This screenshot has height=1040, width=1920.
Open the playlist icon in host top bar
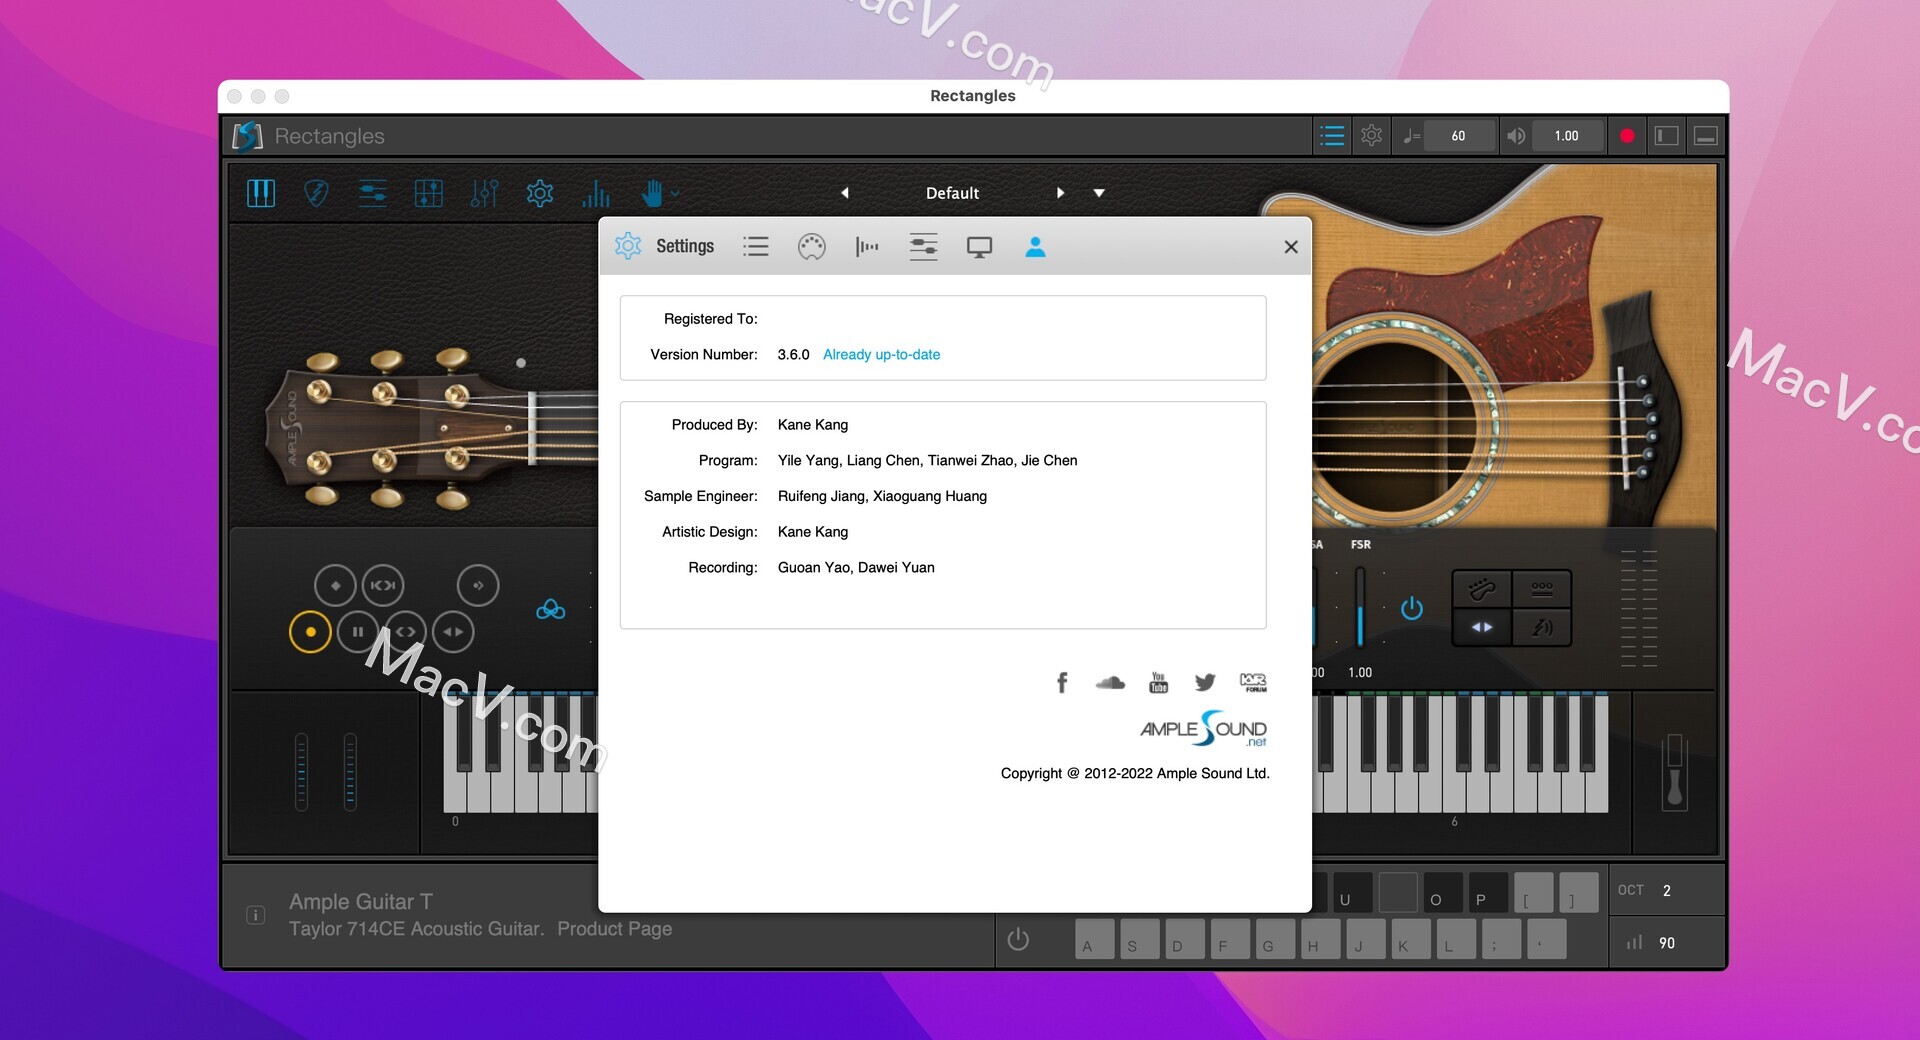click(x=1332, y=136)
